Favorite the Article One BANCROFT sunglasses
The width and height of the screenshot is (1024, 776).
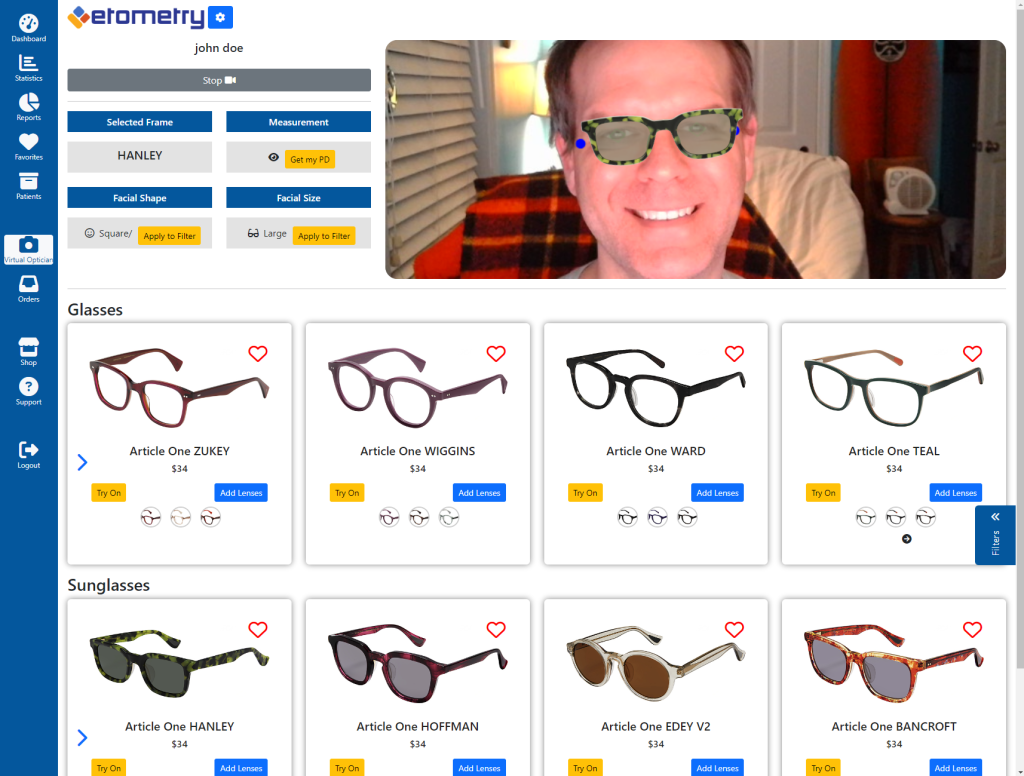972,629
